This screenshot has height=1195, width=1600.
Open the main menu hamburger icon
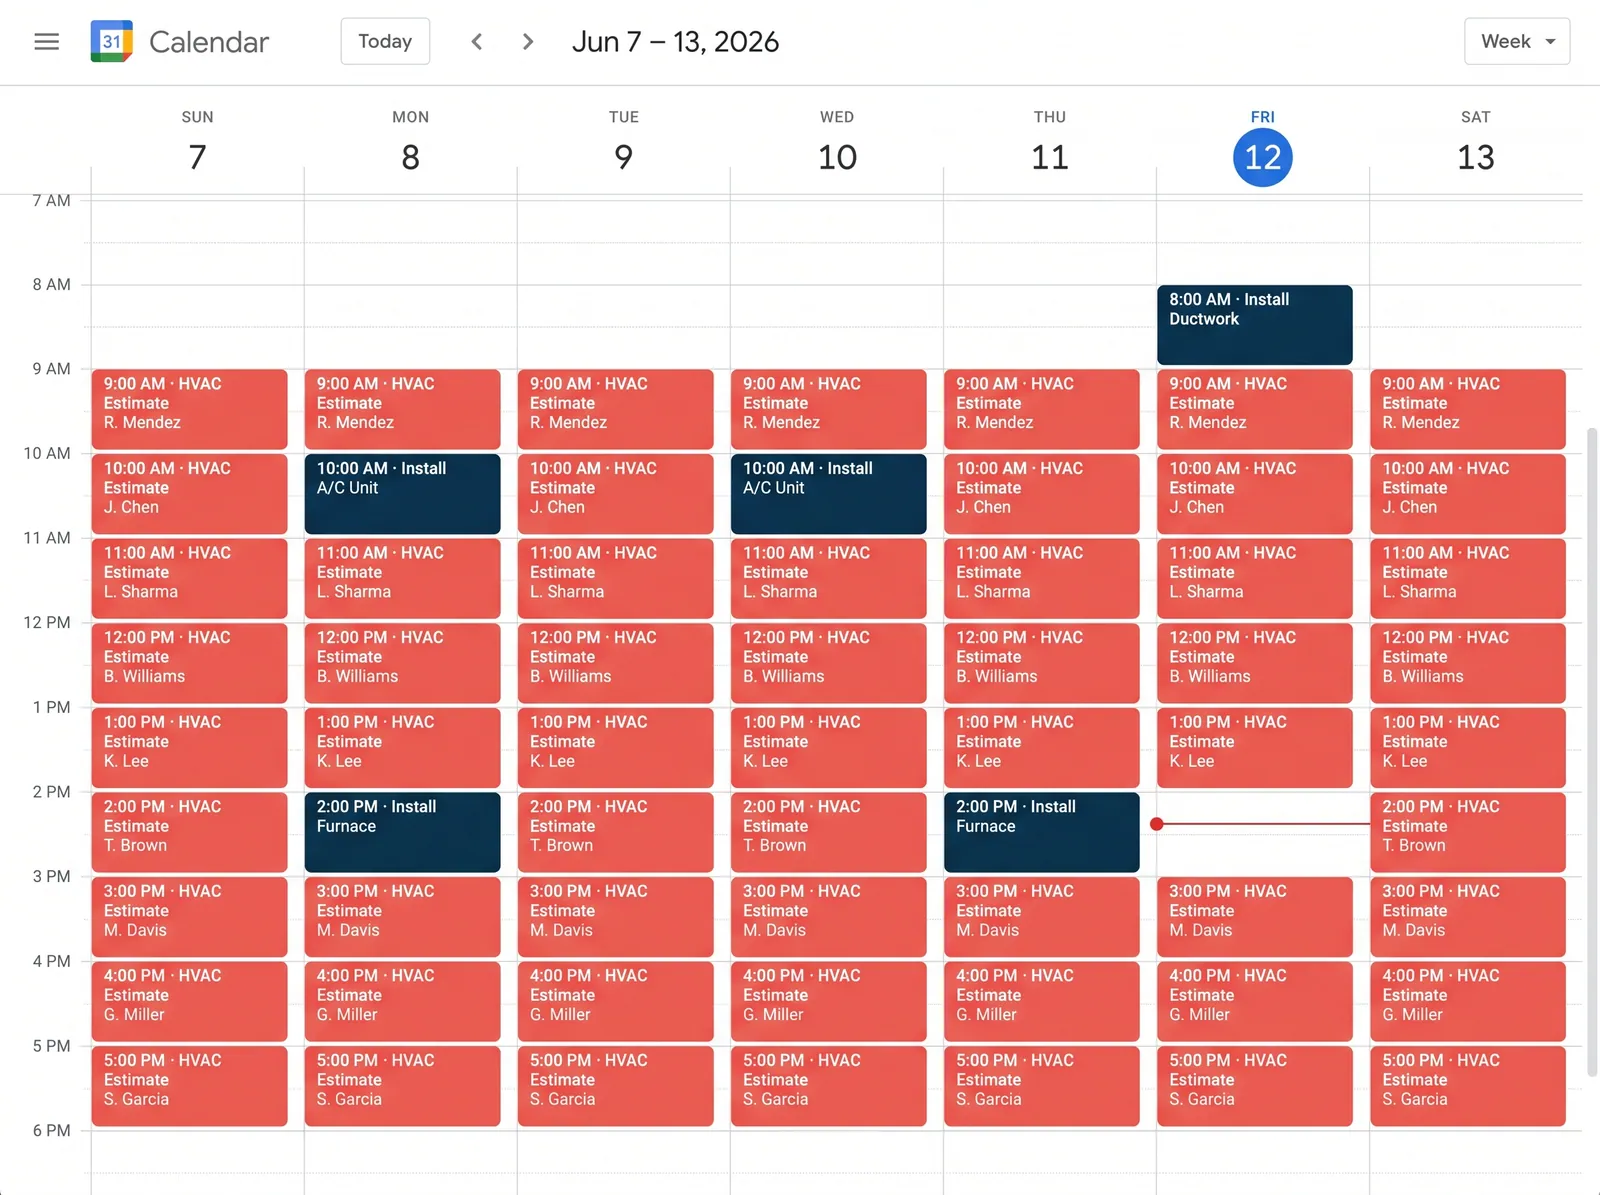pyautogui.click(x=47, y=42)
